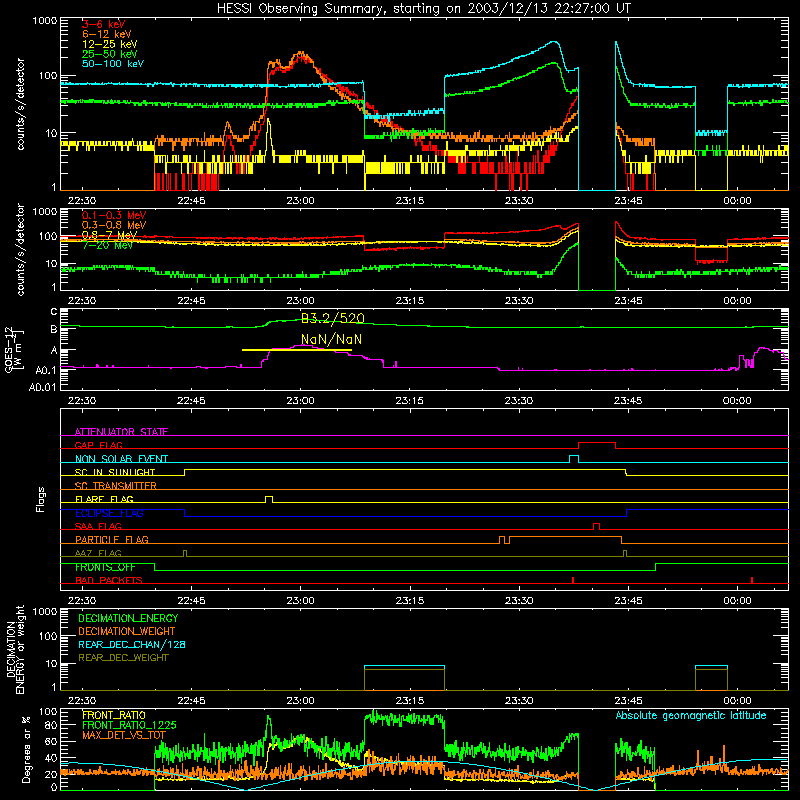800x800 pixels.
Task: Select the FLARE_FLAG label
Action: coord(104,499)
